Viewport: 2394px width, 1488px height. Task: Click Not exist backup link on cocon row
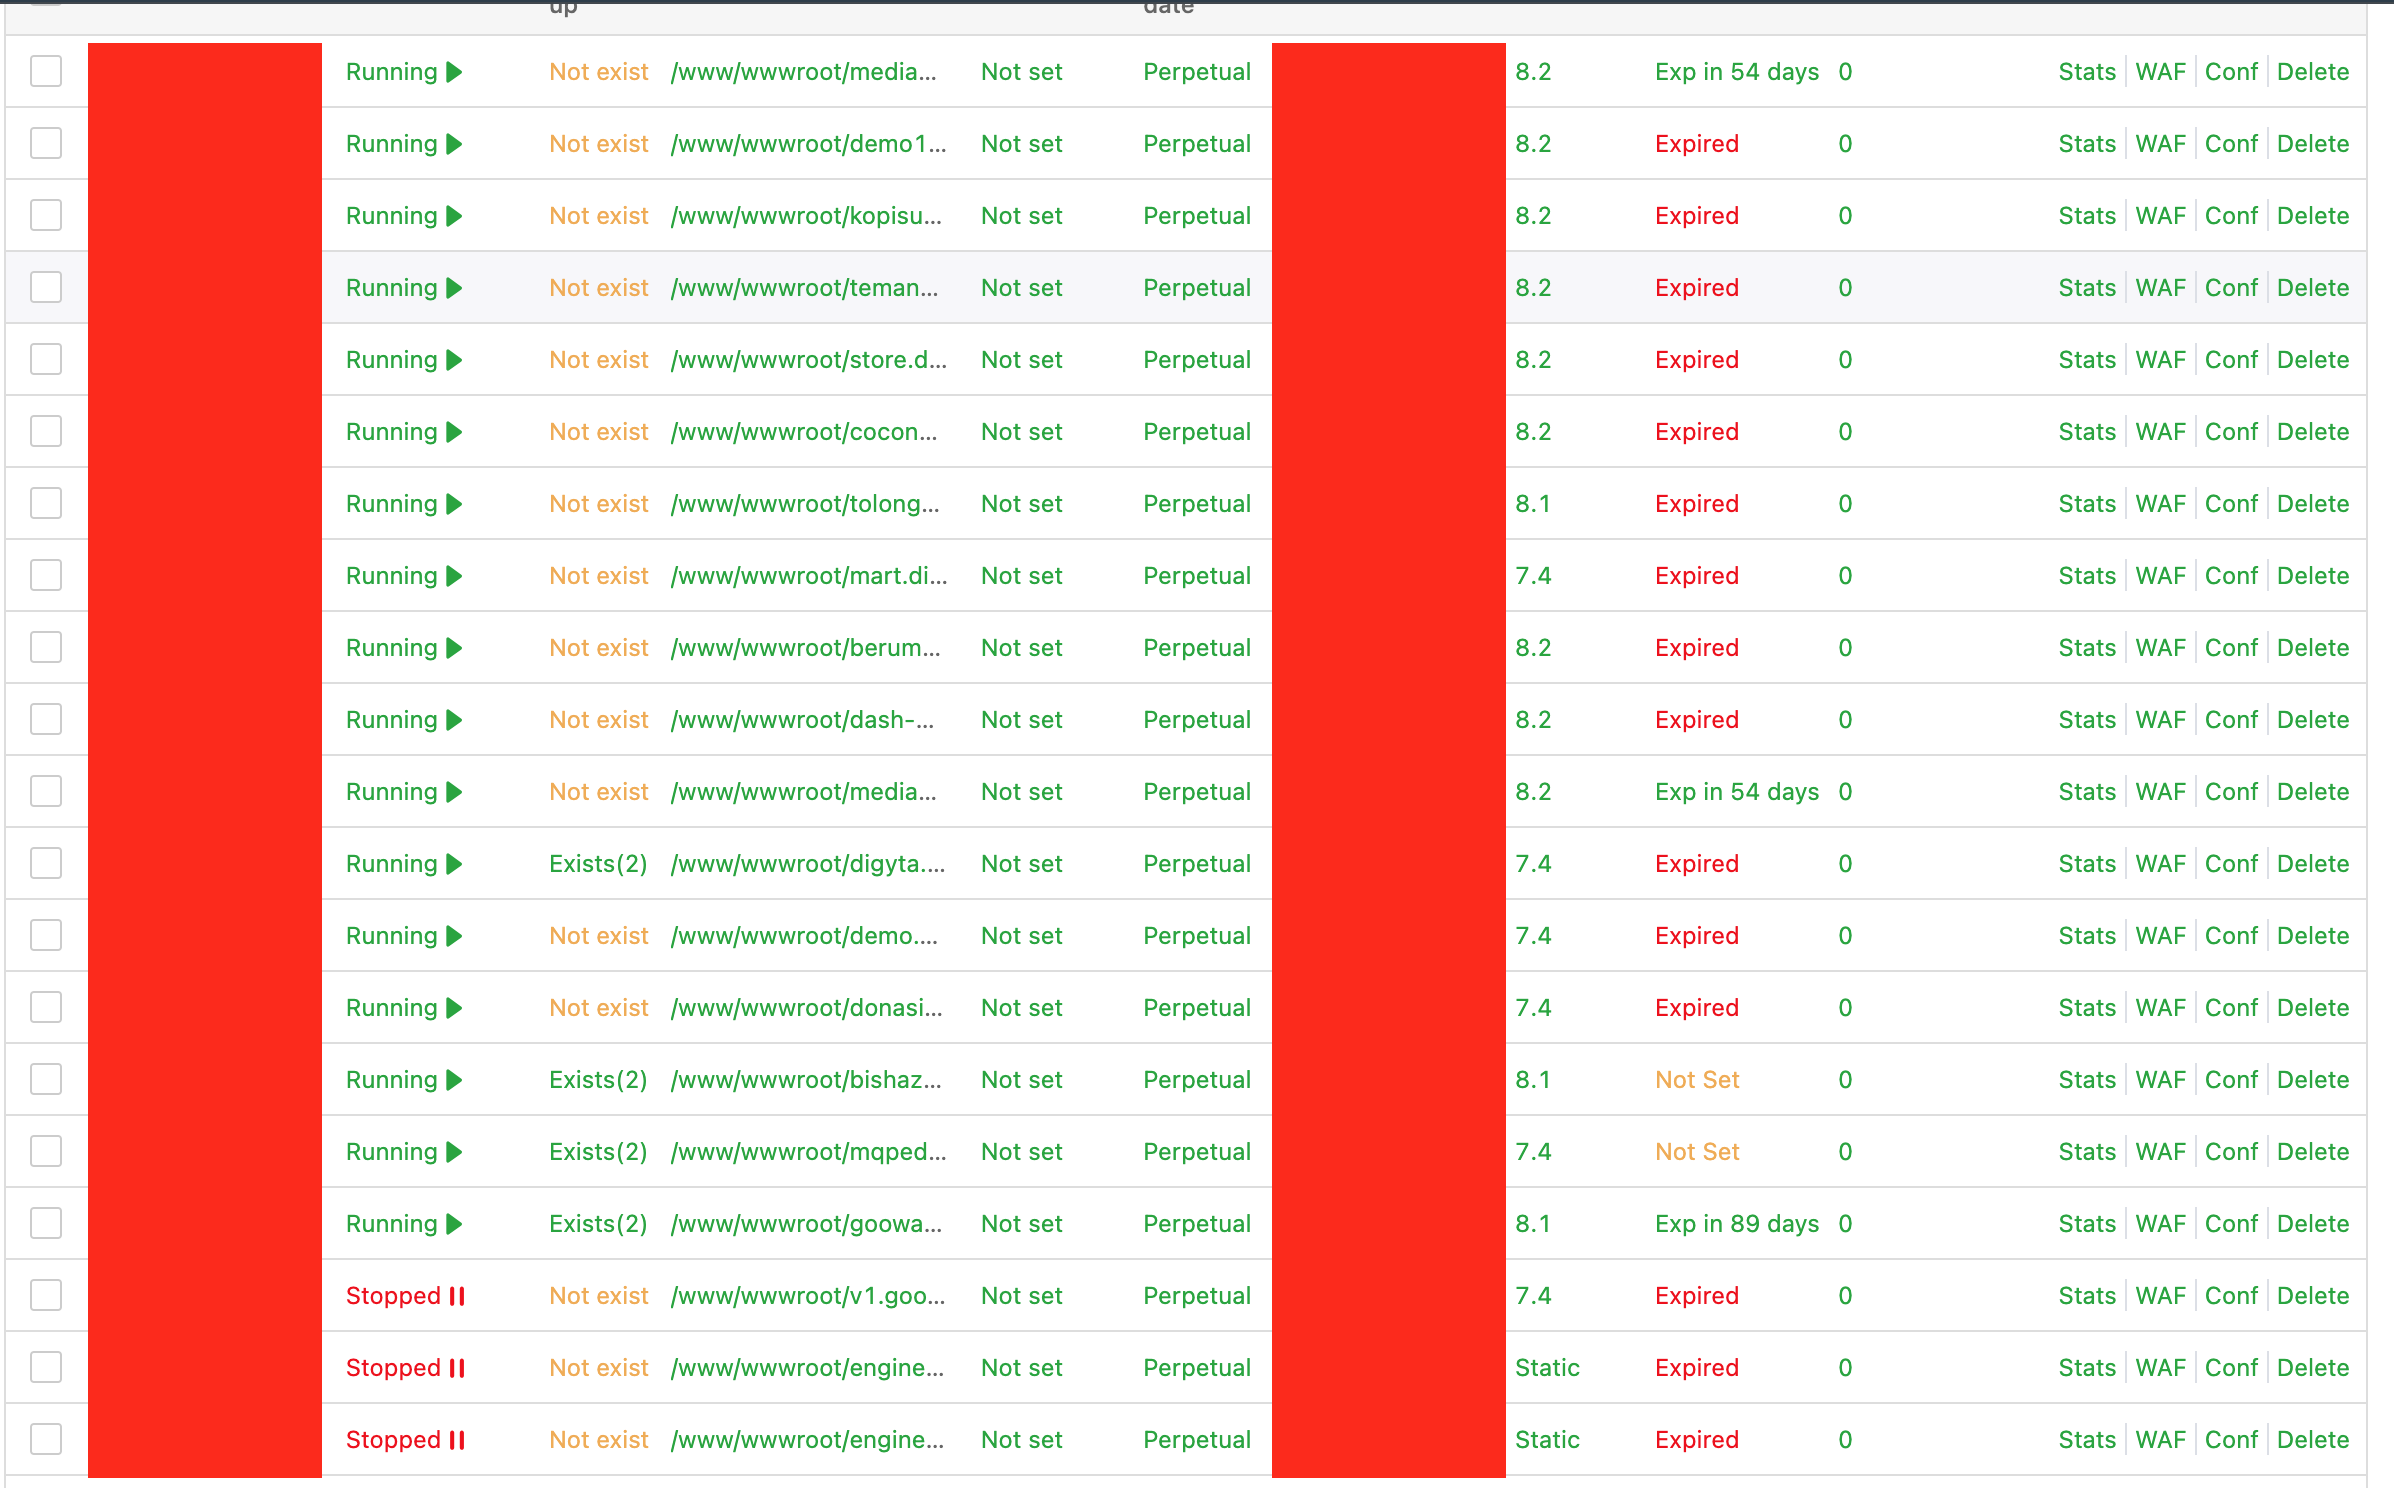tap(598, 431)
